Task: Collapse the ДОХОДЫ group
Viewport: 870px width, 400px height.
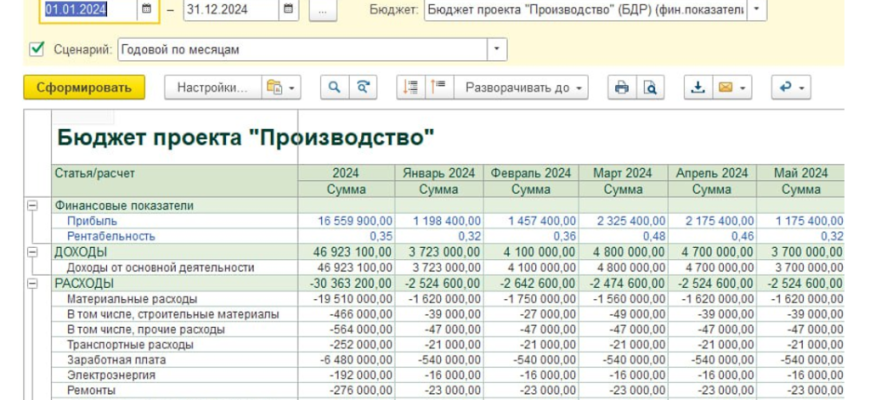Action: pyautogui.click(x=31, y=252)
